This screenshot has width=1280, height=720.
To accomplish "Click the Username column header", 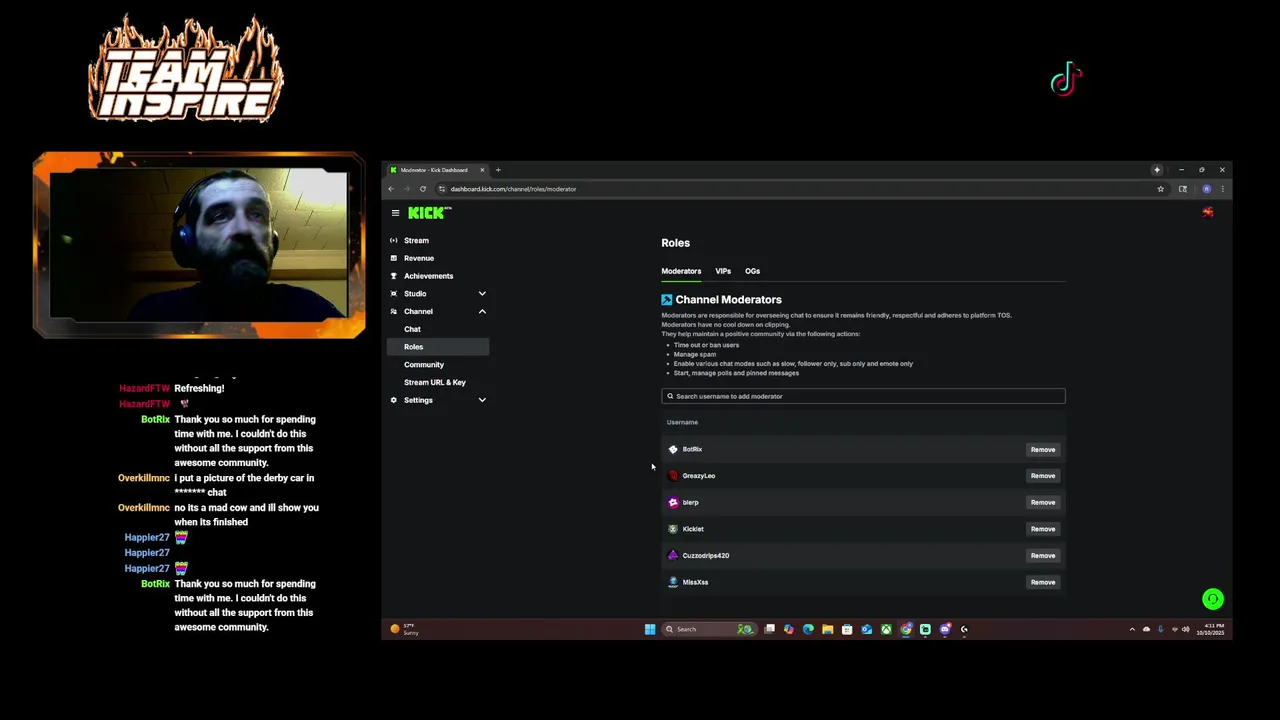I will point(682,422).
